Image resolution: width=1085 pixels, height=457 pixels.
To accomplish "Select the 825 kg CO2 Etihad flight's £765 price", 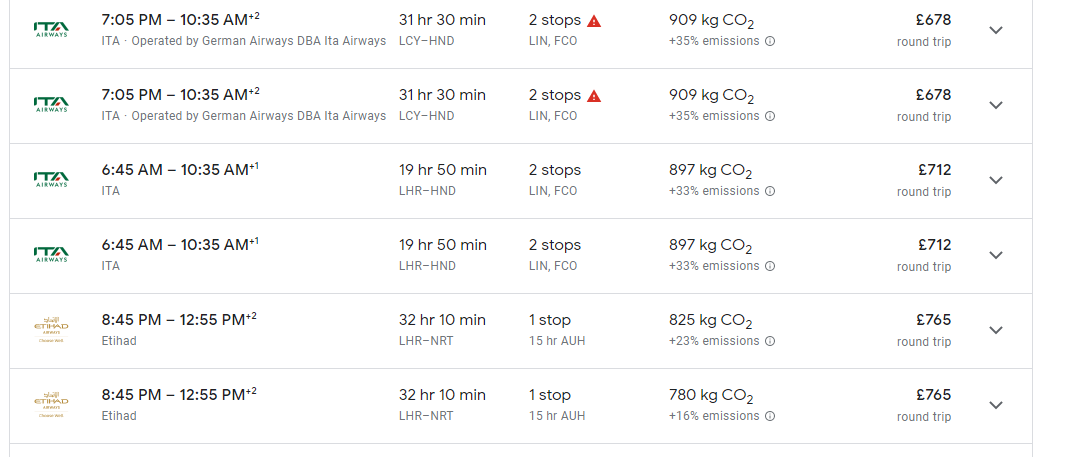I will 934,320.
